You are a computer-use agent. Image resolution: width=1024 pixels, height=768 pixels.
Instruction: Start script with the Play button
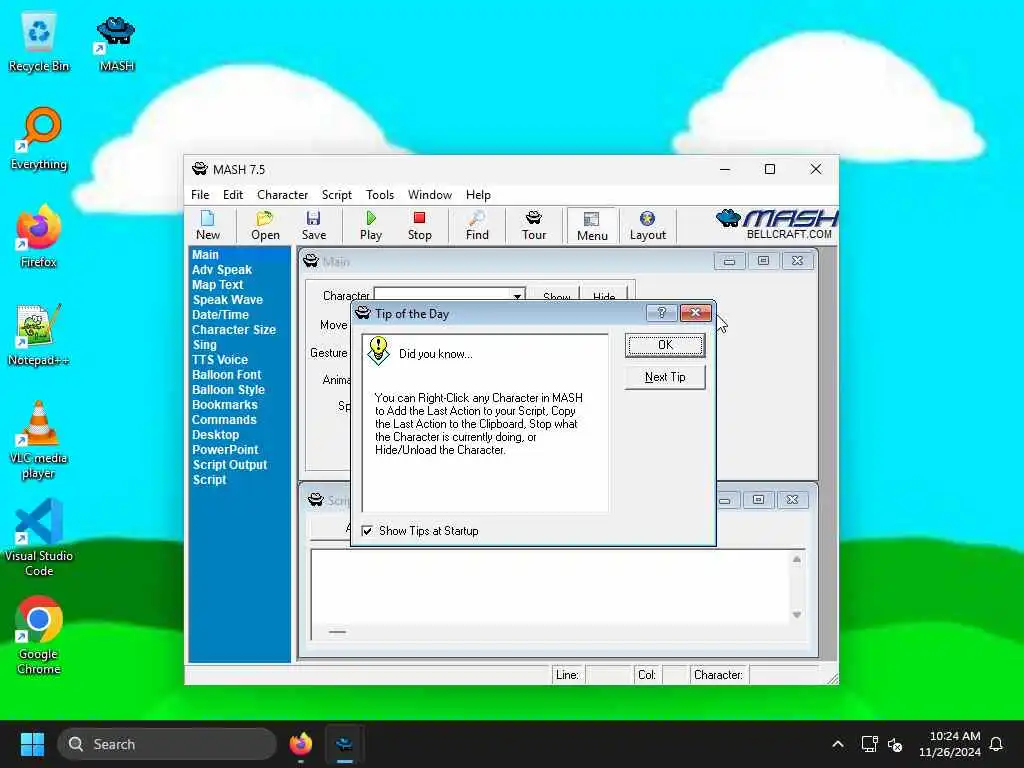(371, 226)
